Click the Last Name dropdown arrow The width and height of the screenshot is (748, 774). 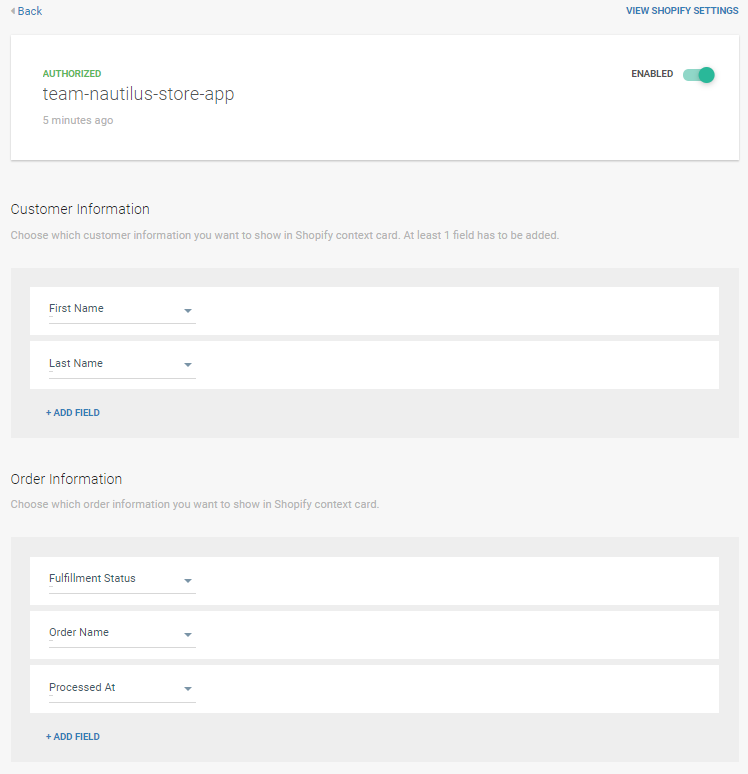point(188,365)
